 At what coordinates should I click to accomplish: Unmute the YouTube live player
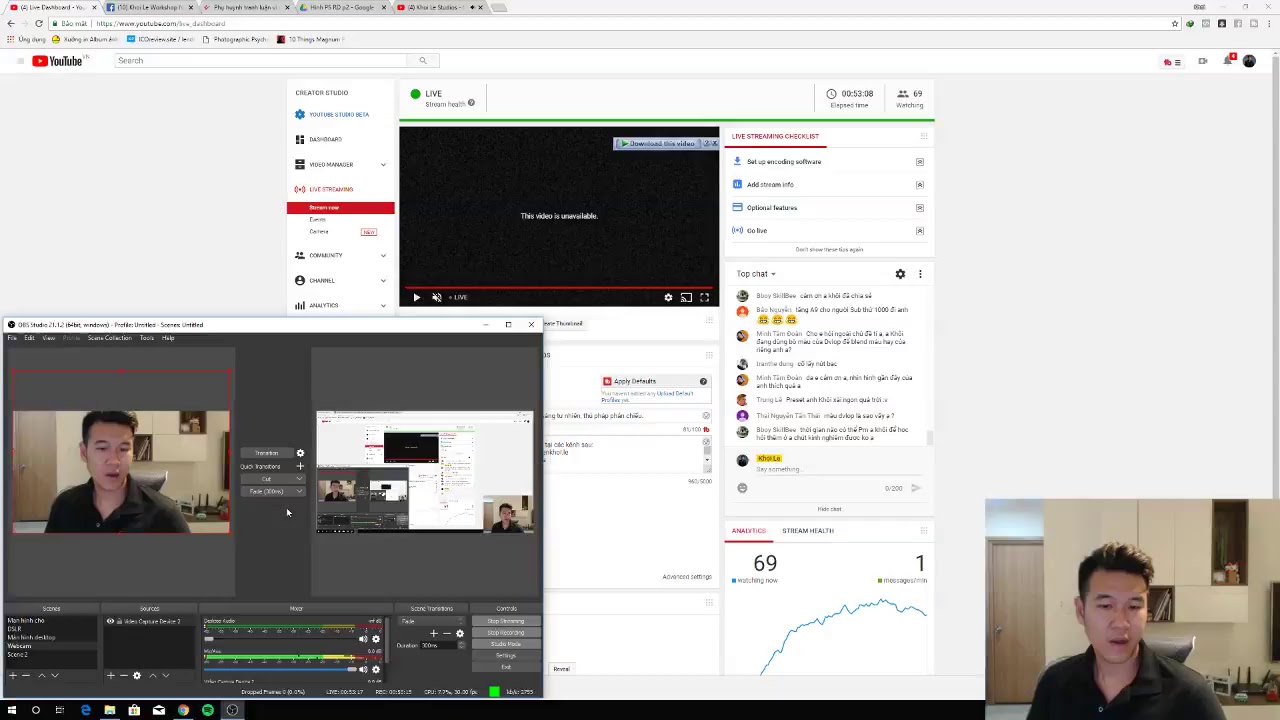[x=436, y=297]
